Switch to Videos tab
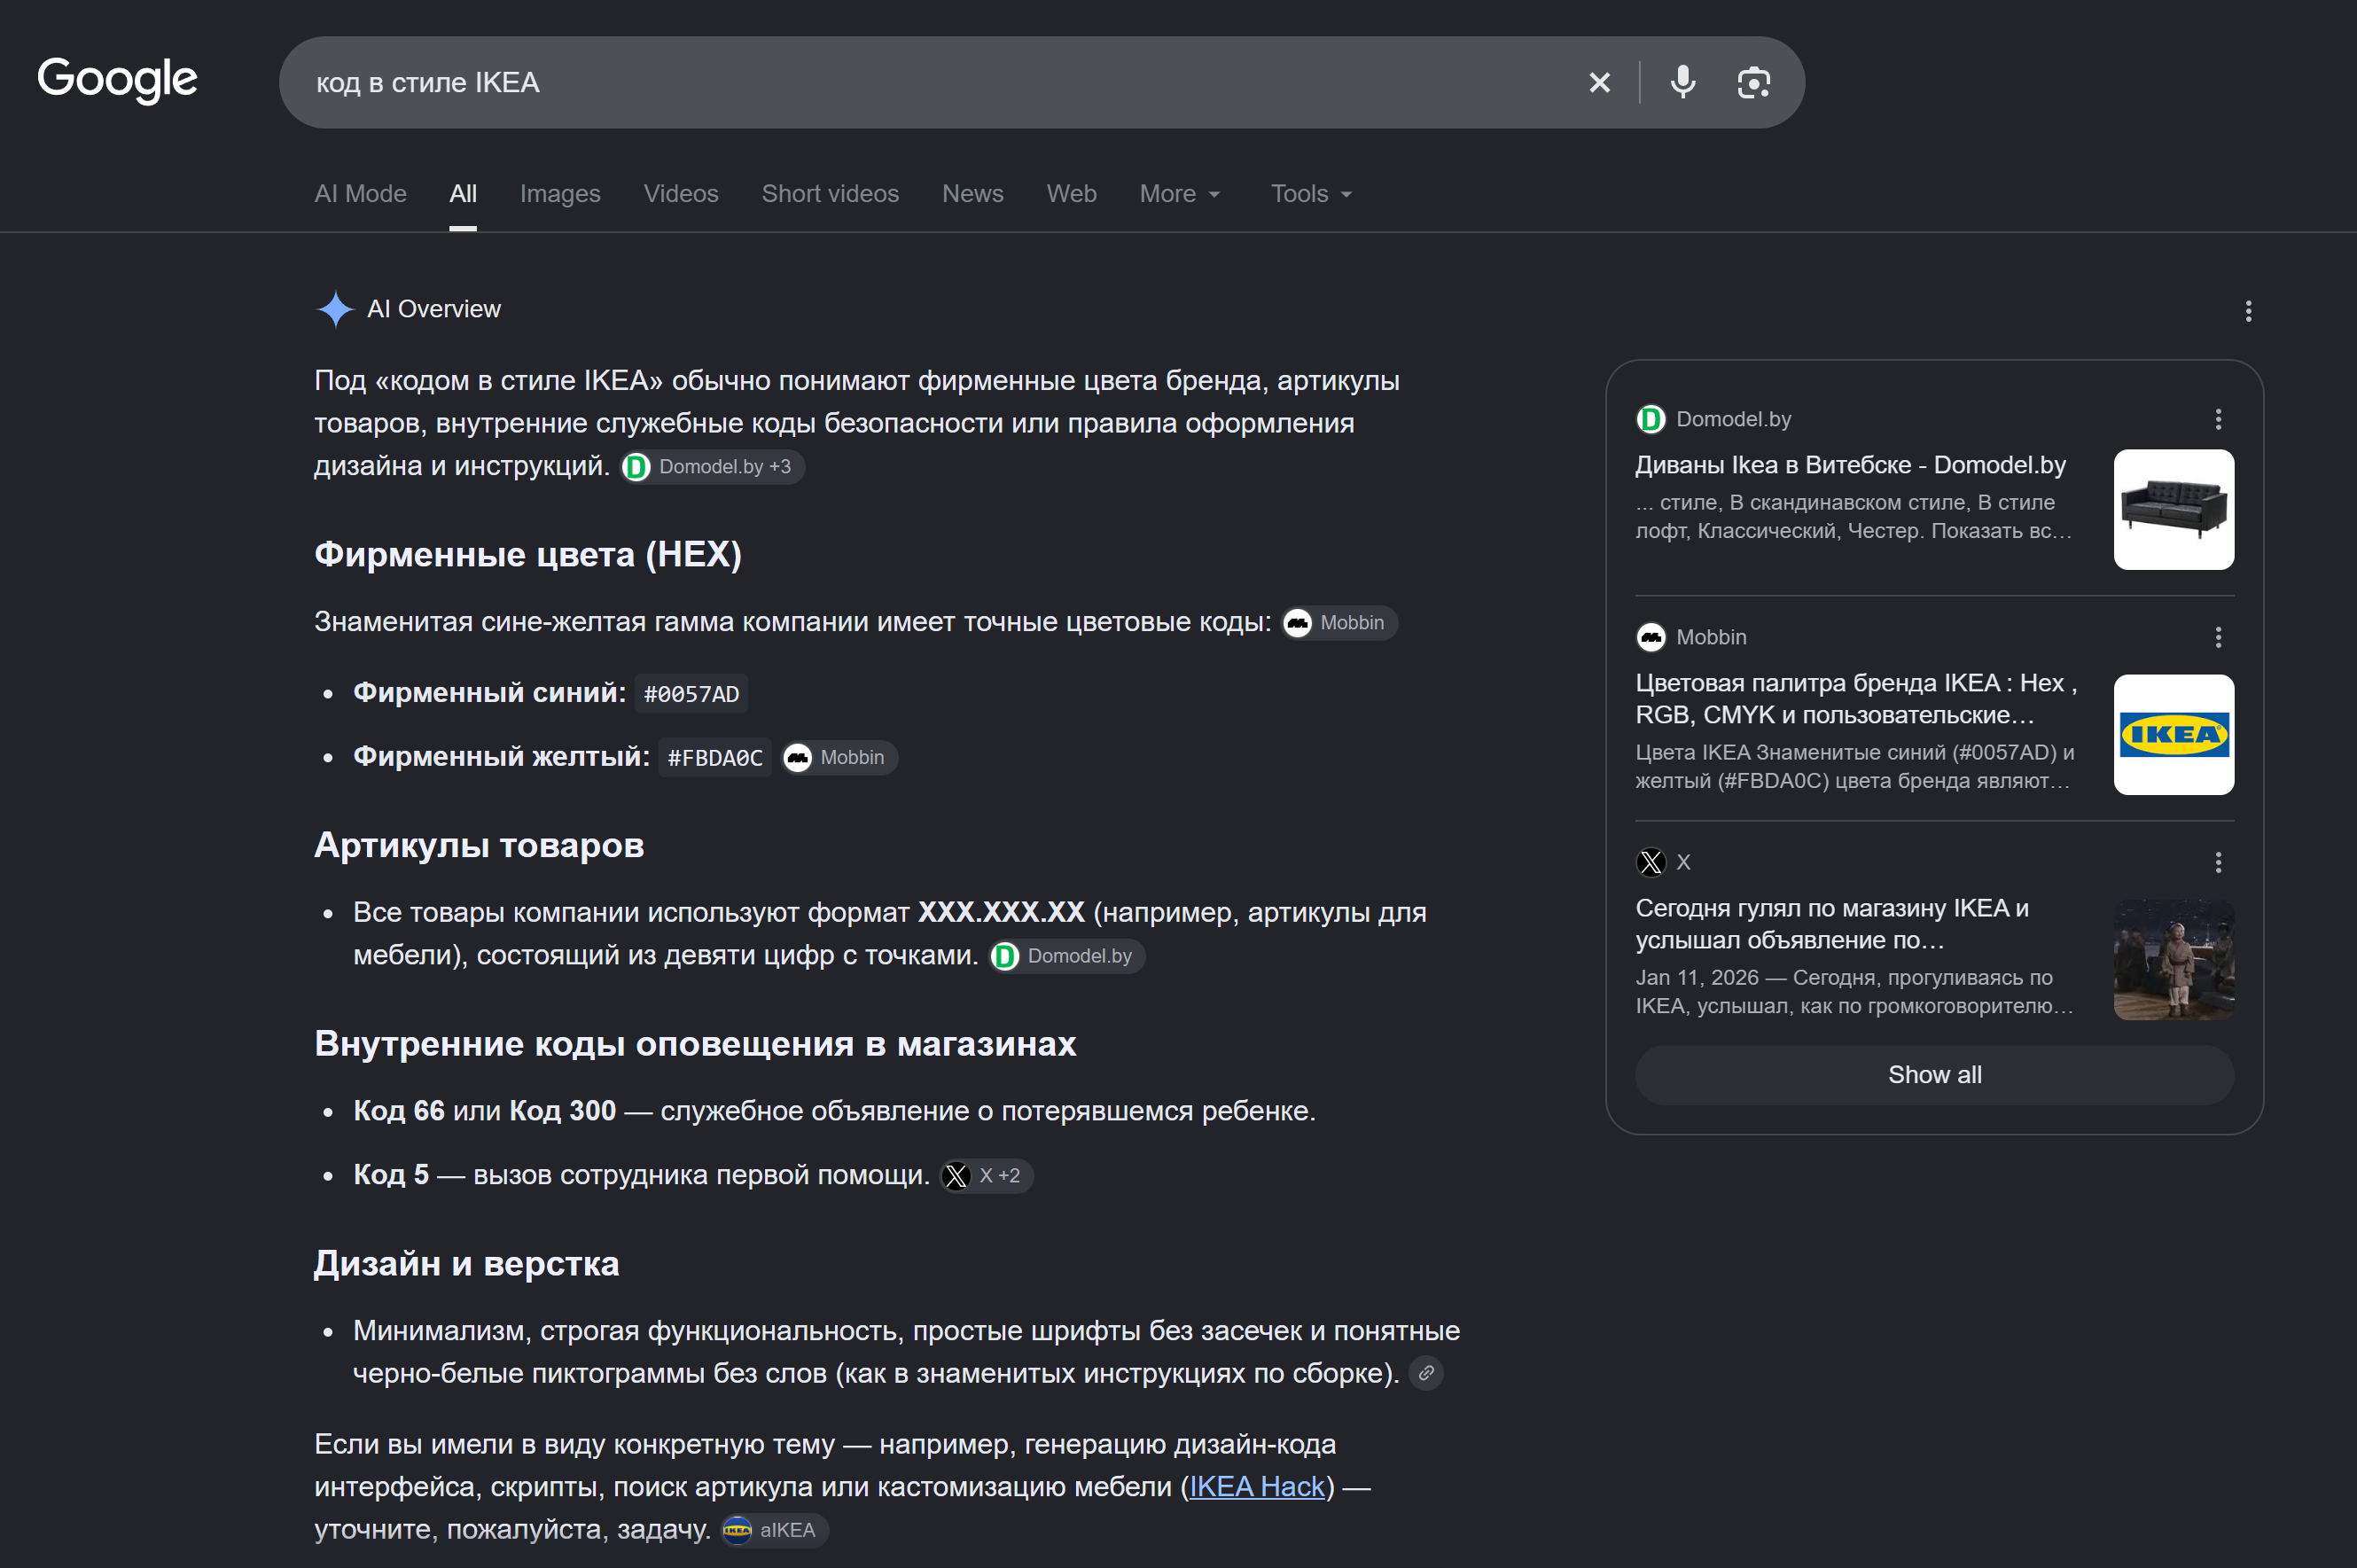The height and width of the screenshot is (1568, 2357). pyautogui.click(x=681, y=194)
